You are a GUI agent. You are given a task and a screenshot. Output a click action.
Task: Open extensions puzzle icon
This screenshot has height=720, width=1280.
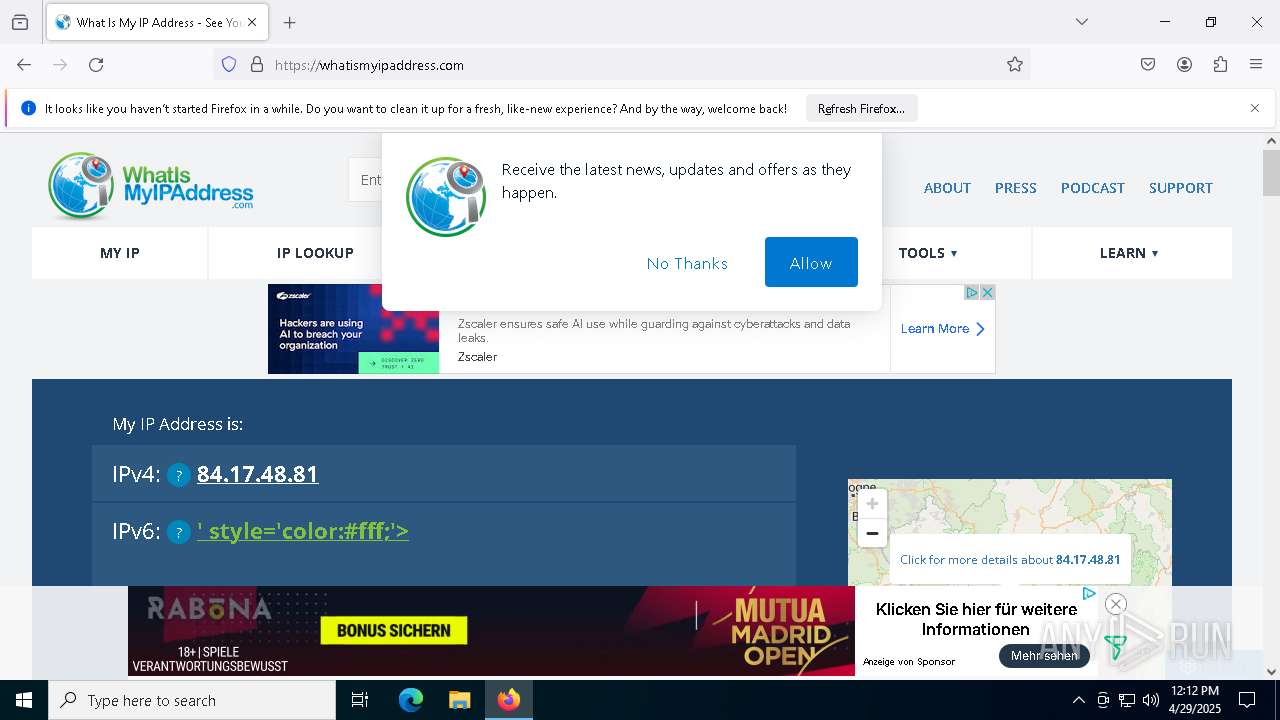coord(1220,64)
